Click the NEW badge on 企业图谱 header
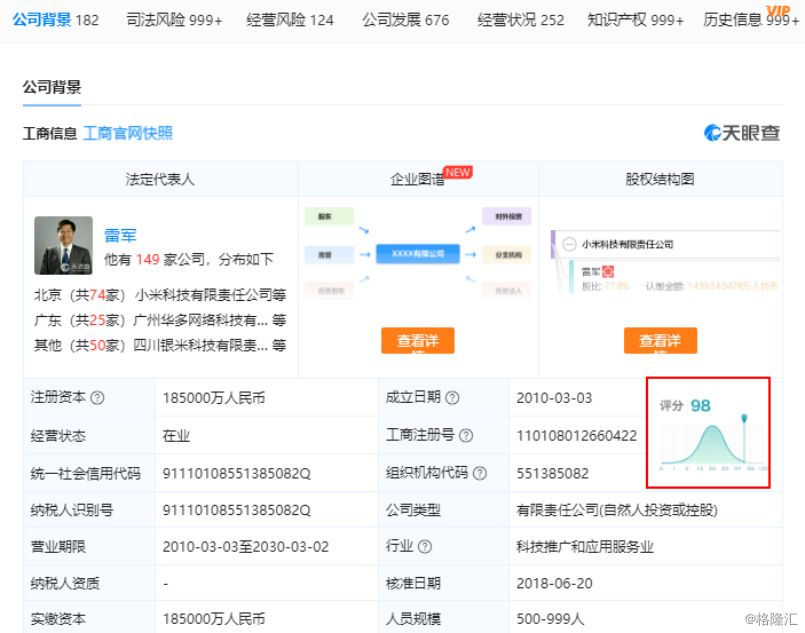 (x=456, y=171)
